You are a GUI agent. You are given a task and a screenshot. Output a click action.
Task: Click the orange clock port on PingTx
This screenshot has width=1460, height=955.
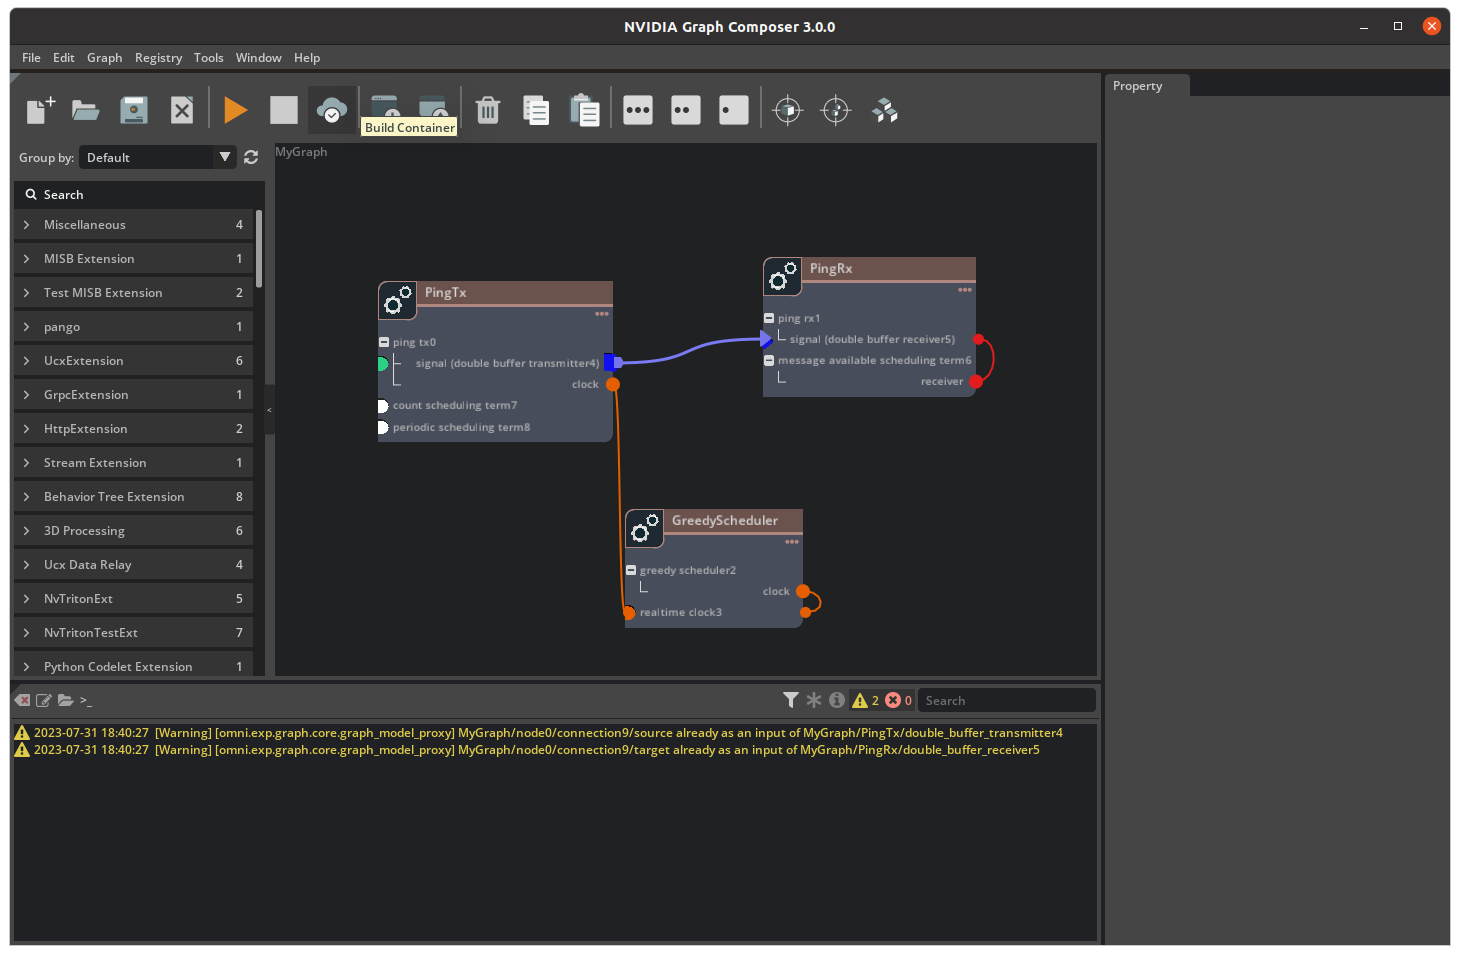613,384
